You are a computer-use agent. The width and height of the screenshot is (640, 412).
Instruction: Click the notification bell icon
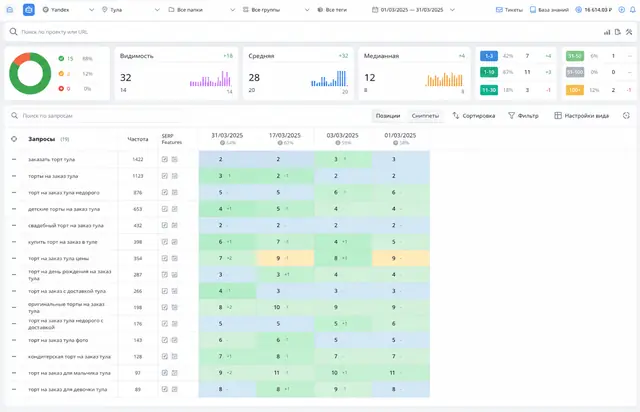pyautogui.click(x=632, y=10)
